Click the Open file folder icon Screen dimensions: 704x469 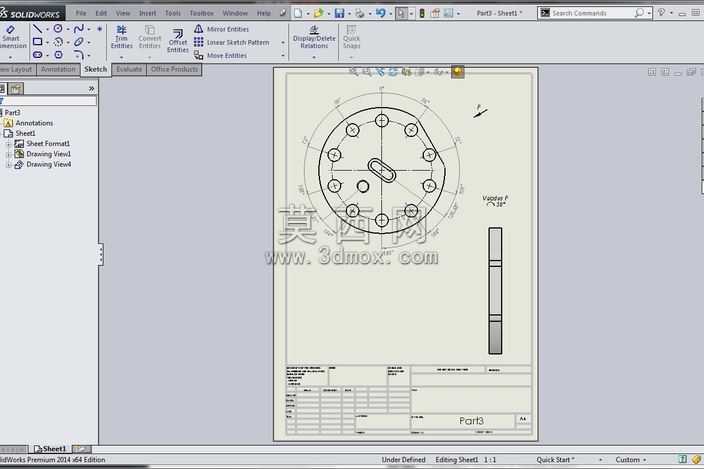pos(319,13)
